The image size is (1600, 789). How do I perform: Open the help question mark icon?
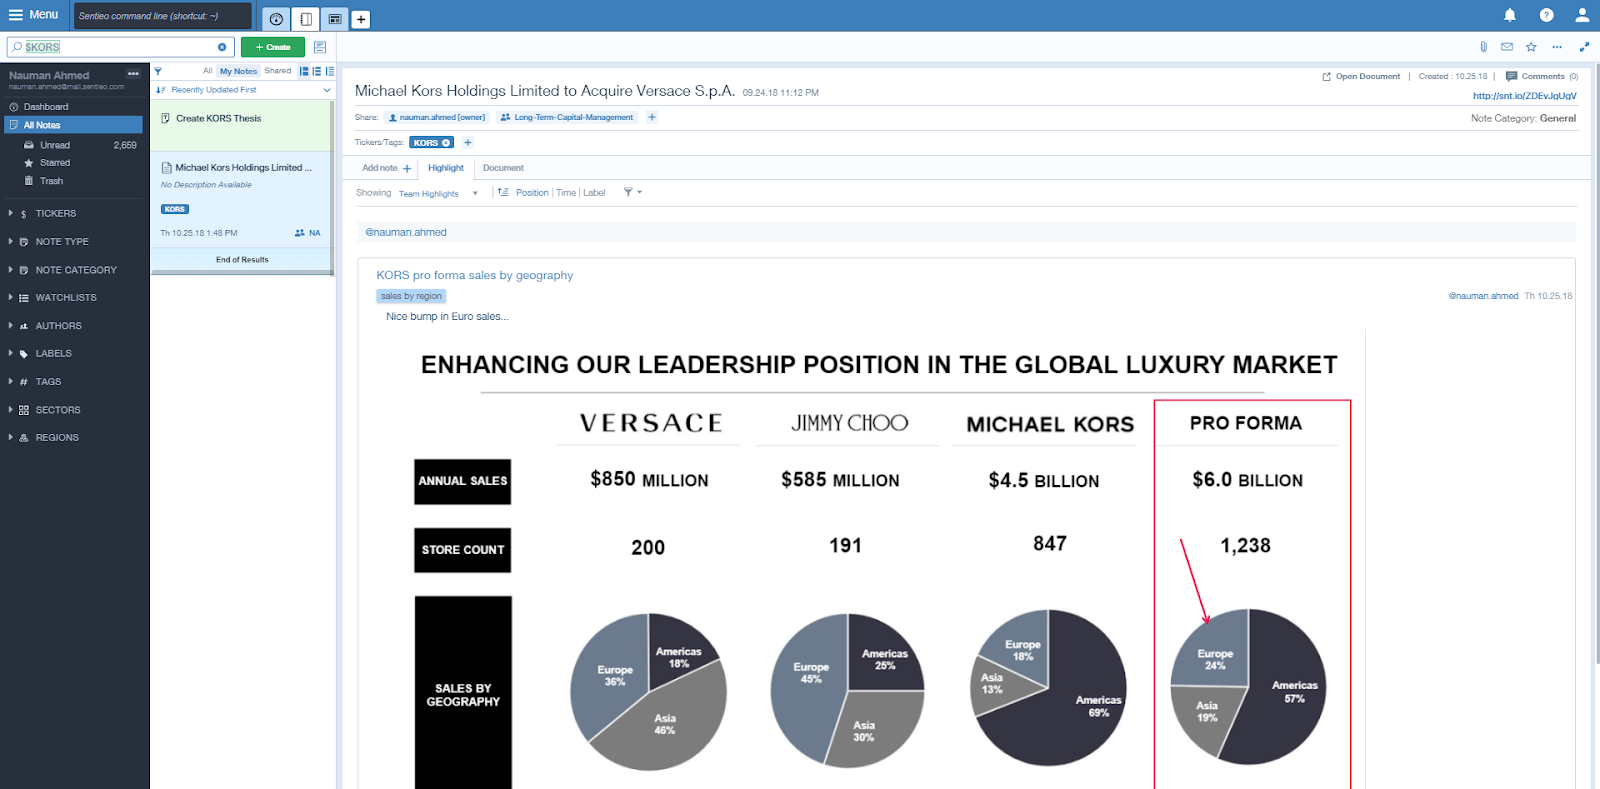(x=1546, y=15)
